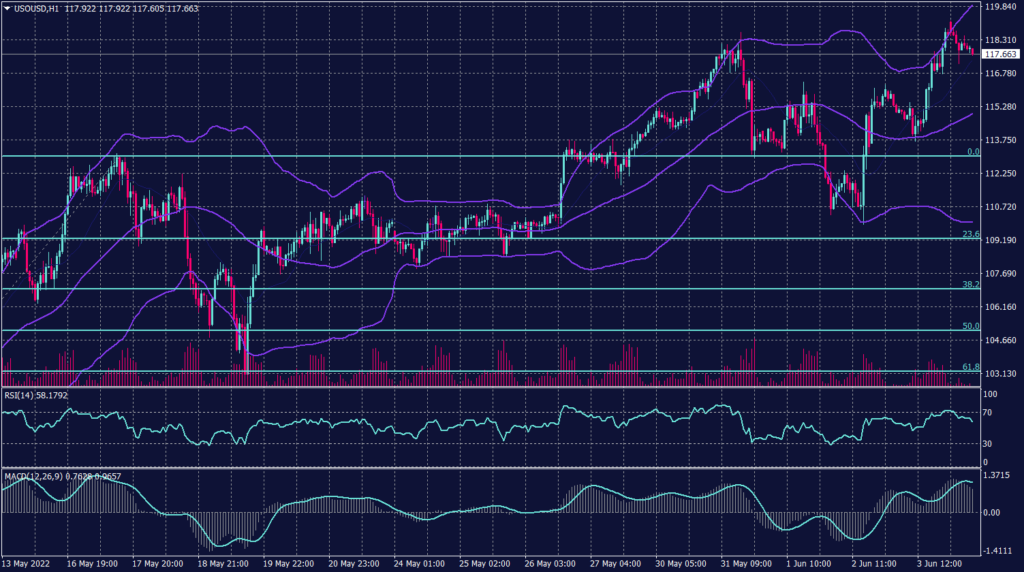The width and height of the screenshot is (1024, 572).
Task: Click the 26 May 03:00 time marker
Action: click(x=549, y=563)
